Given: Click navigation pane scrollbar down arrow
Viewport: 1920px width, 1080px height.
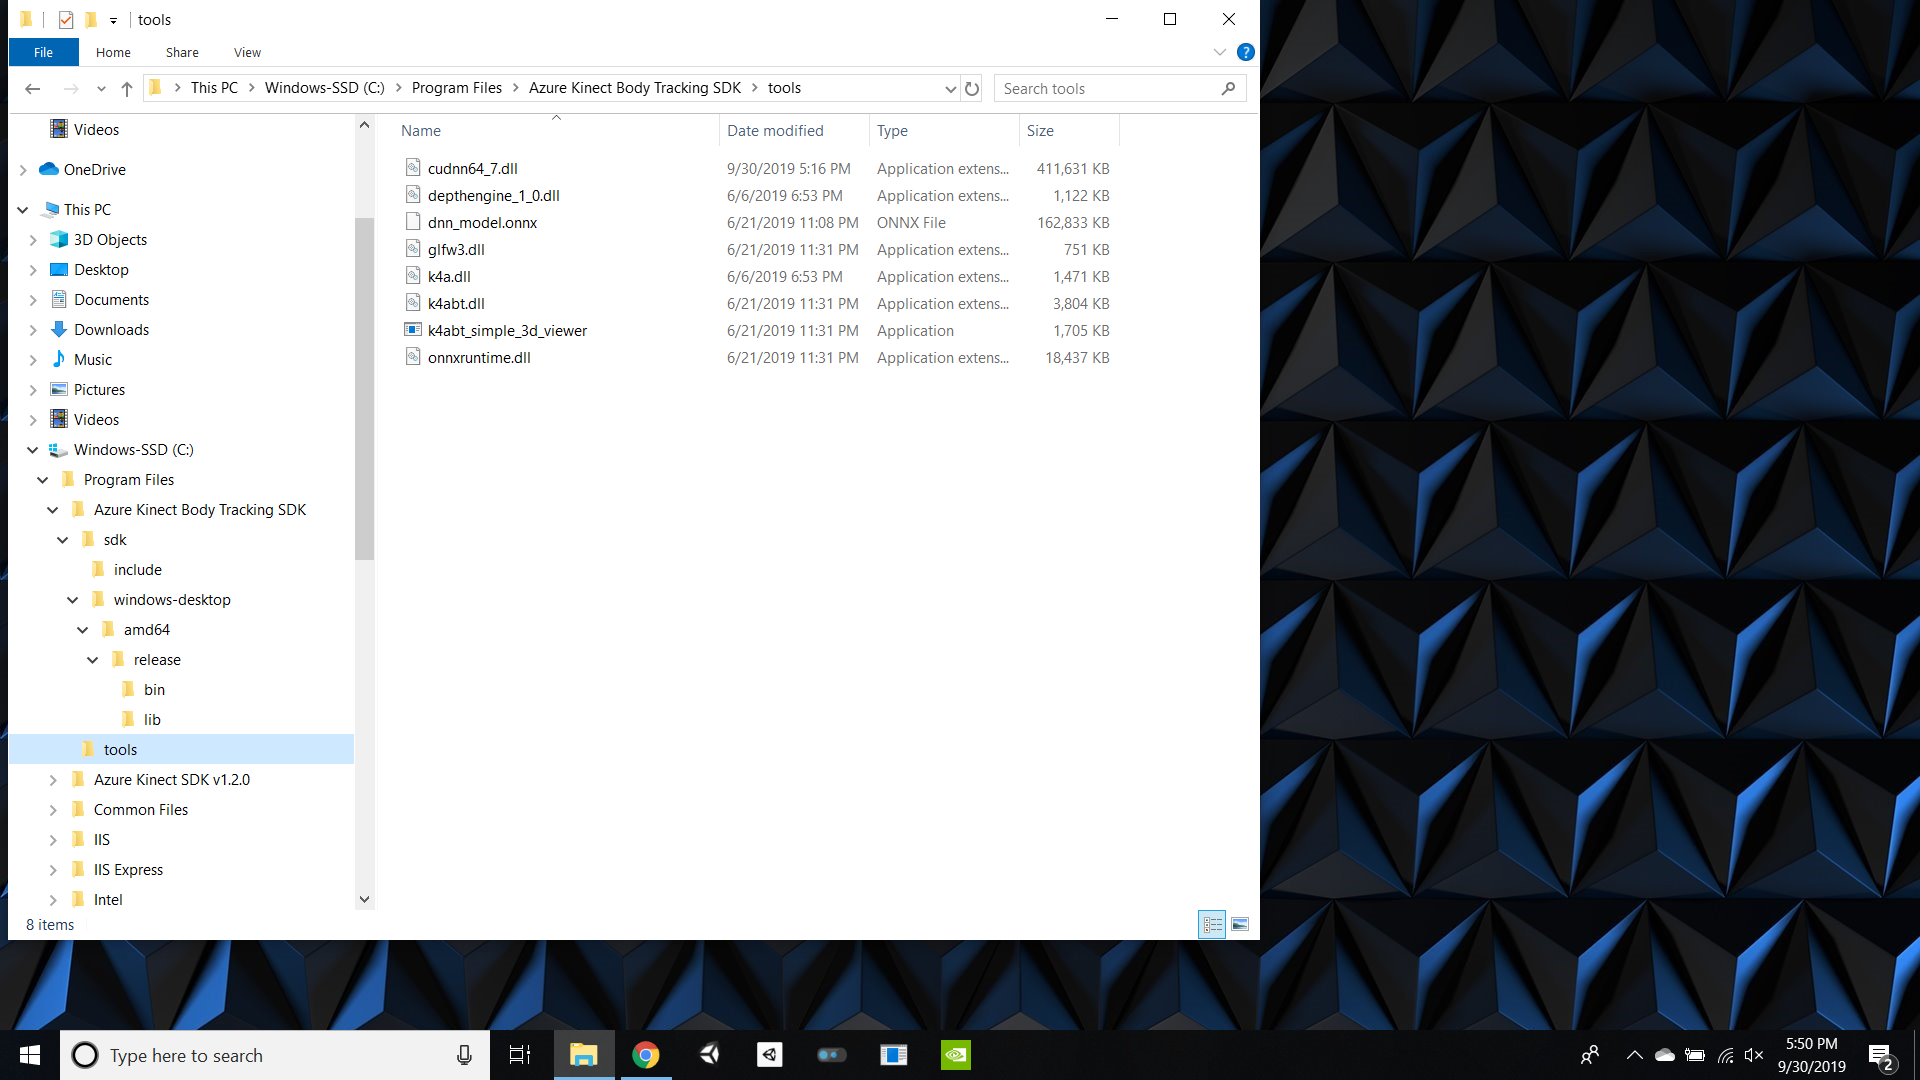Looking at the screenshot, I should click(364, 899).
